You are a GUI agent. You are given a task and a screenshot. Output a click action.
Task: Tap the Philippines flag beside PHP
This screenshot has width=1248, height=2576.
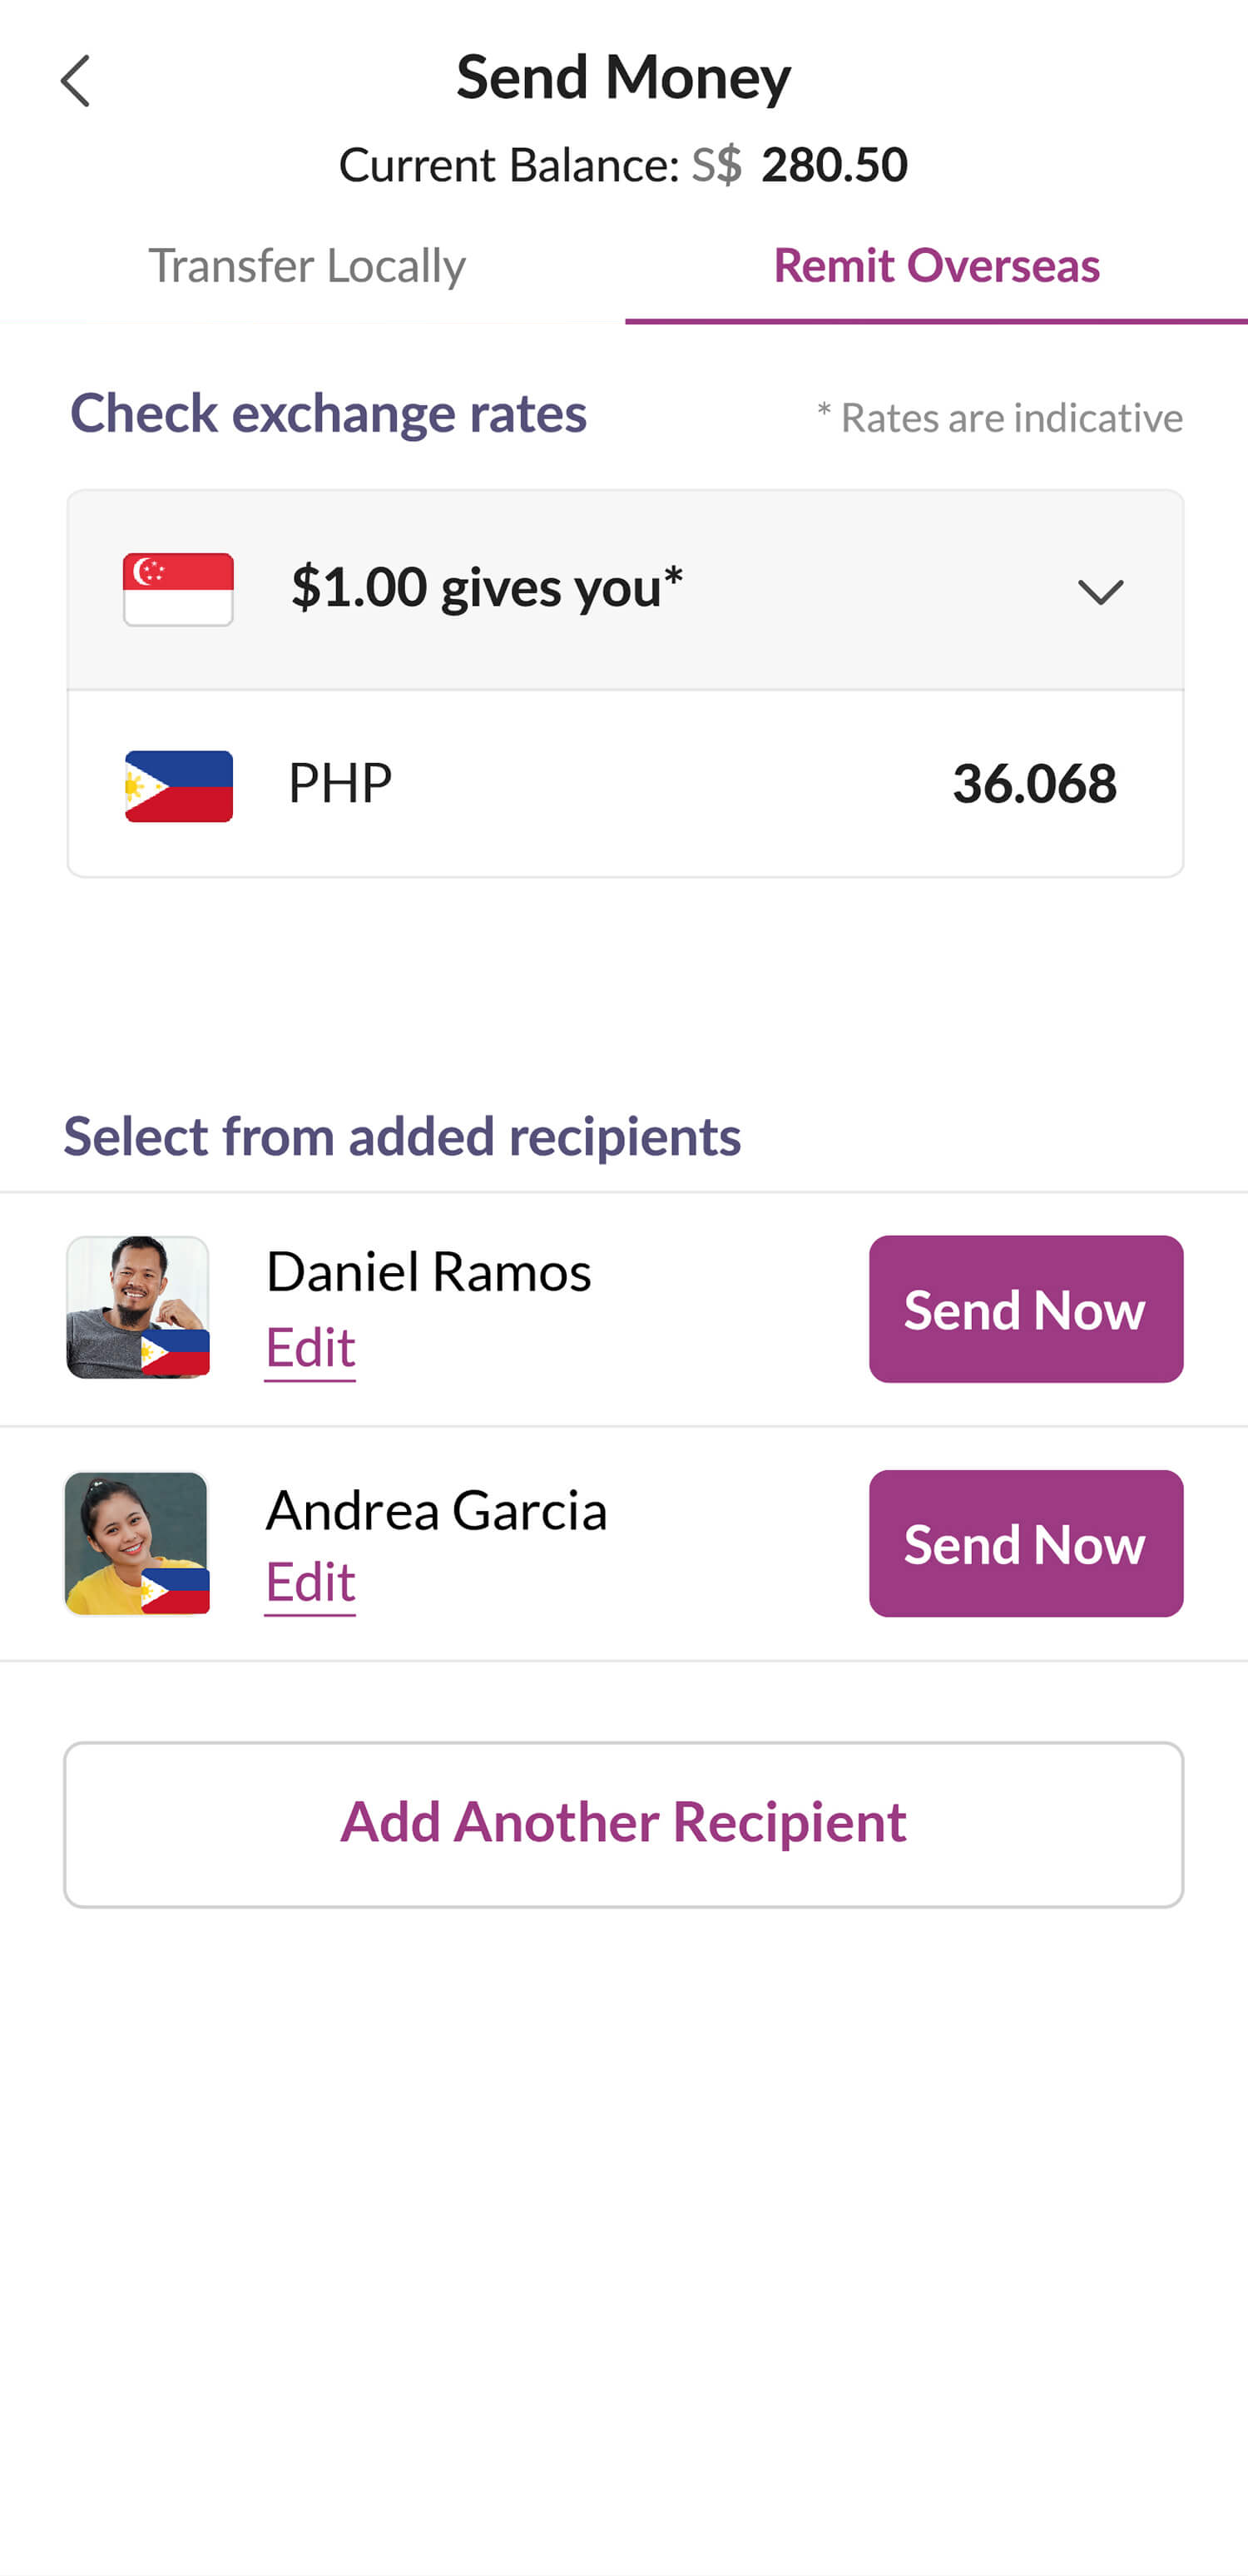point(179,786)
